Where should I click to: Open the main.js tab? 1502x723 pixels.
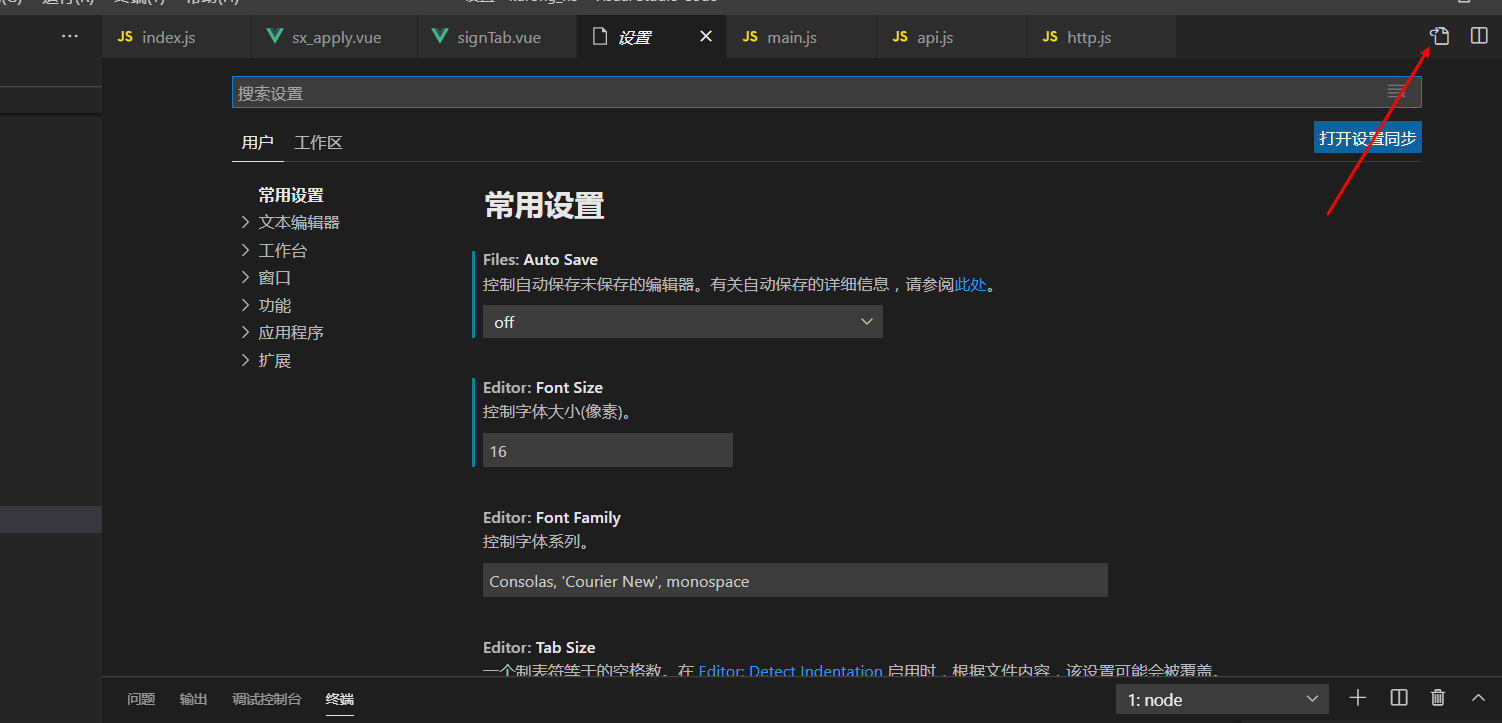(x=802, y=37)
